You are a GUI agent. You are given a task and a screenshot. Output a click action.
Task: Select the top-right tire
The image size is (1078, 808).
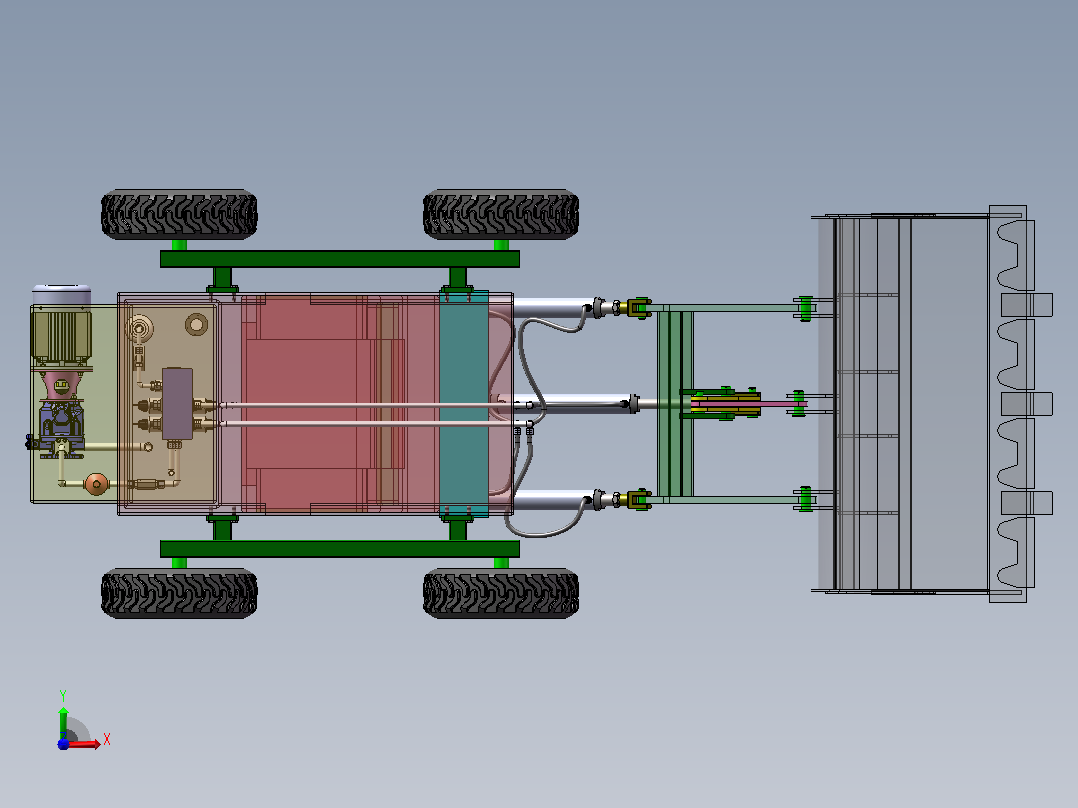tap(501, 215)
